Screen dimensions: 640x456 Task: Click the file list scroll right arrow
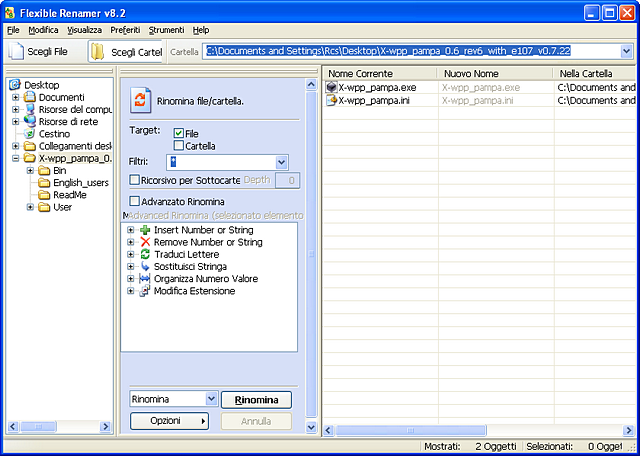628,430
